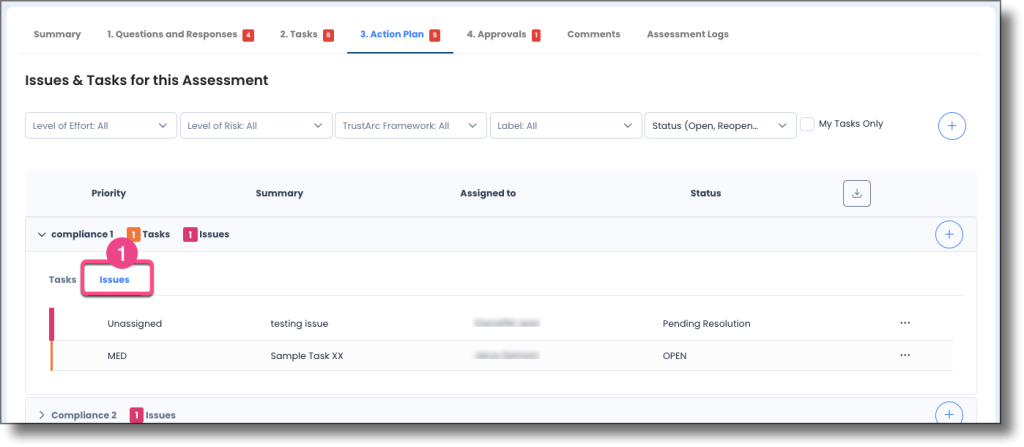Click the red Issues count badge in compliance 1
The width and height of the screenshot is (1024, 447).
(x=190, y=235)
